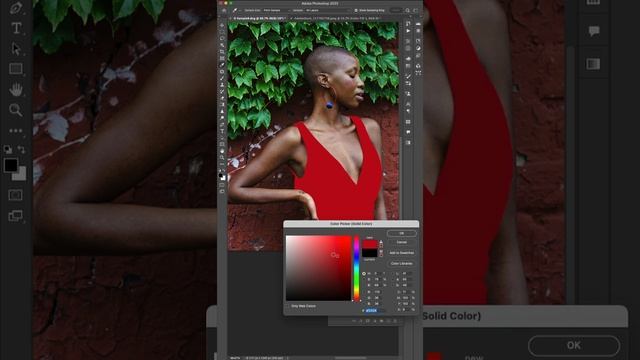Click the large swap colors arrows in background toolbar

click(x=22, y=149)
